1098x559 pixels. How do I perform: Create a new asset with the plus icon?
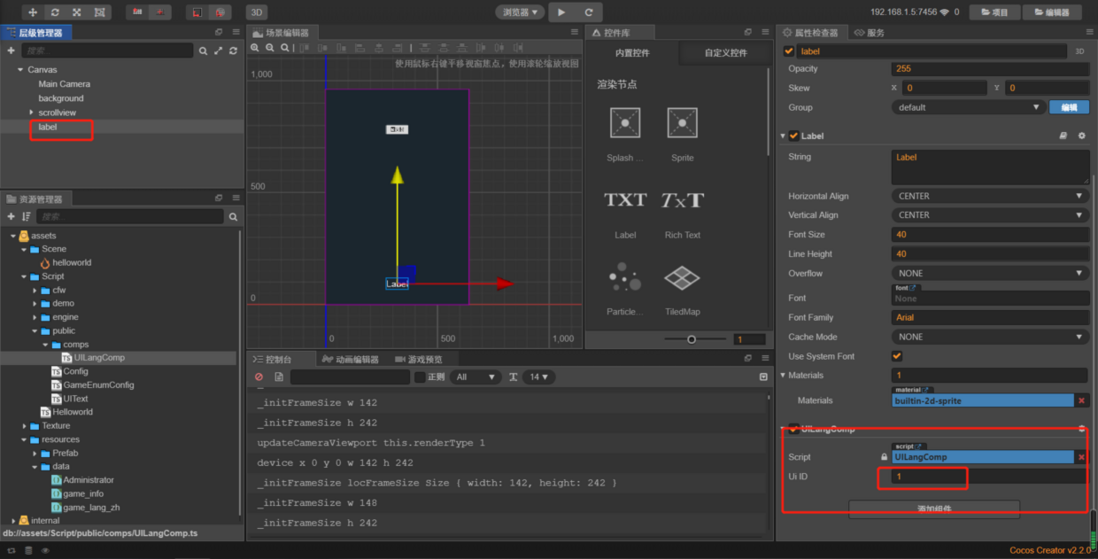pos(11,216)
